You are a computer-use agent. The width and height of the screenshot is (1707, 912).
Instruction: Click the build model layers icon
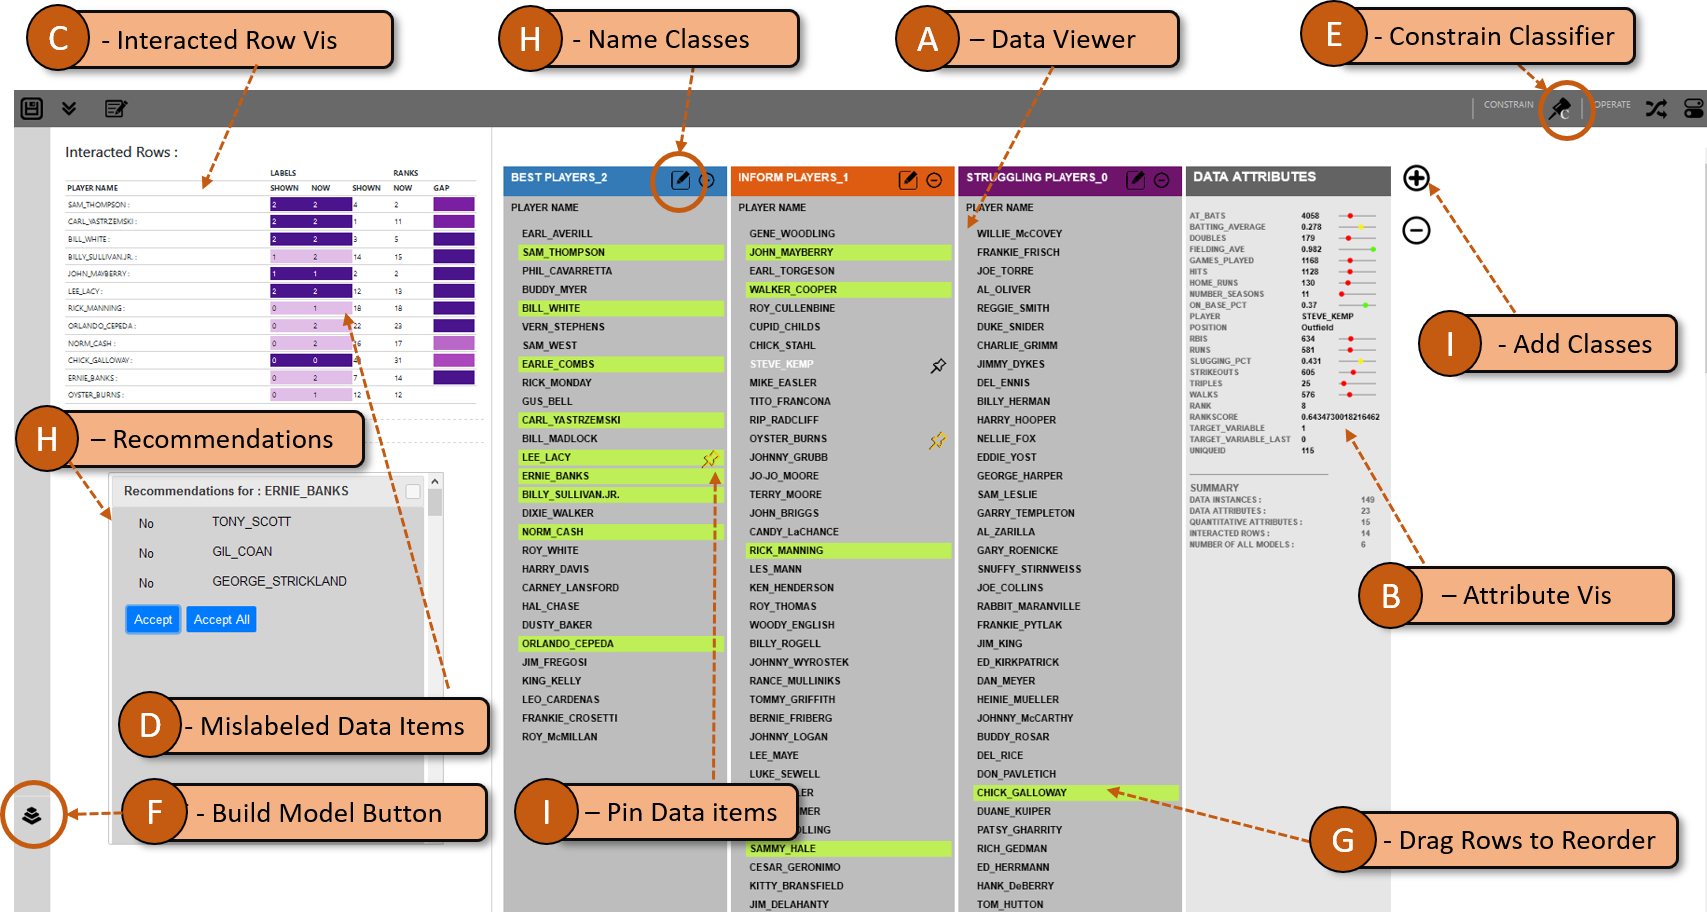(32, 816)
